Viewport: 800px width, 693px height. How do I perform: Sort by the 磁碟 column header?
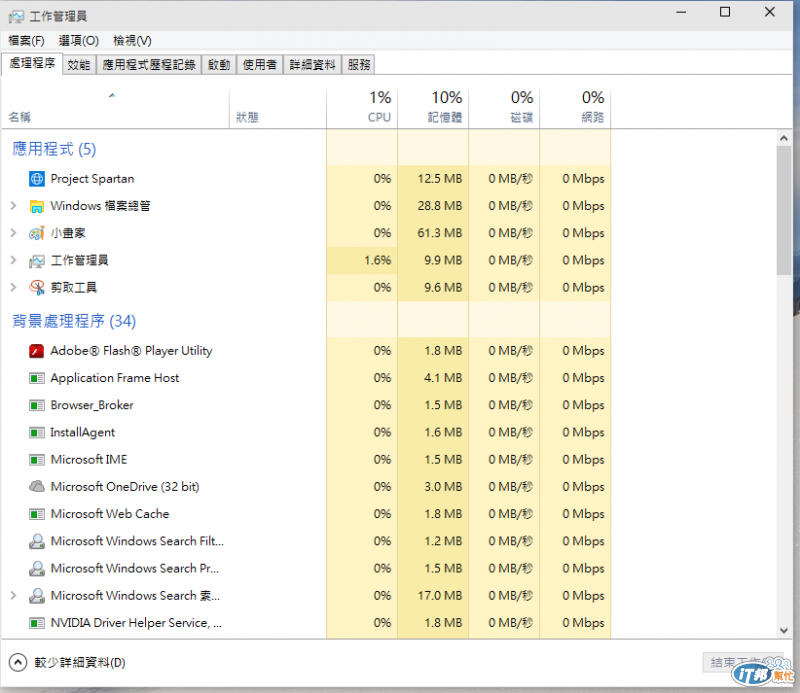(x=504, y=108)
